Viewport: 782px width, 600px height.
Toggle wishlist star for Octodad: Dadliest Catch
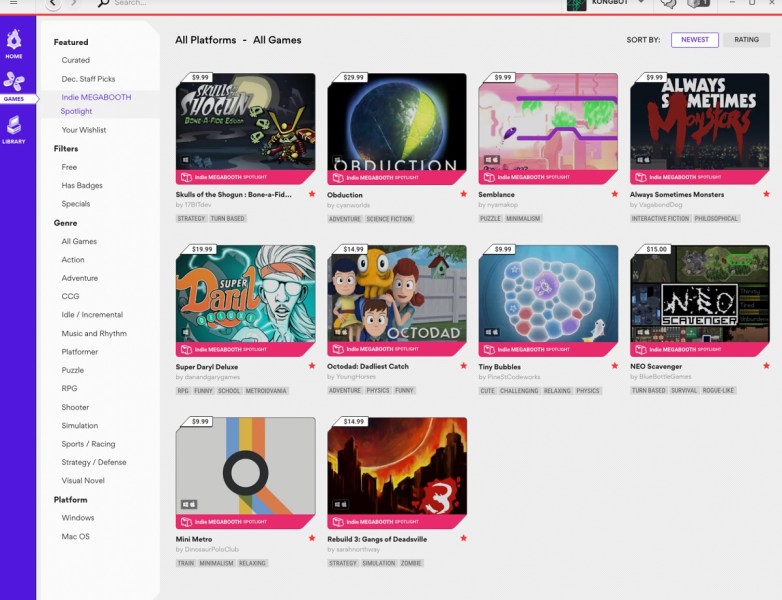coord(463,366)
